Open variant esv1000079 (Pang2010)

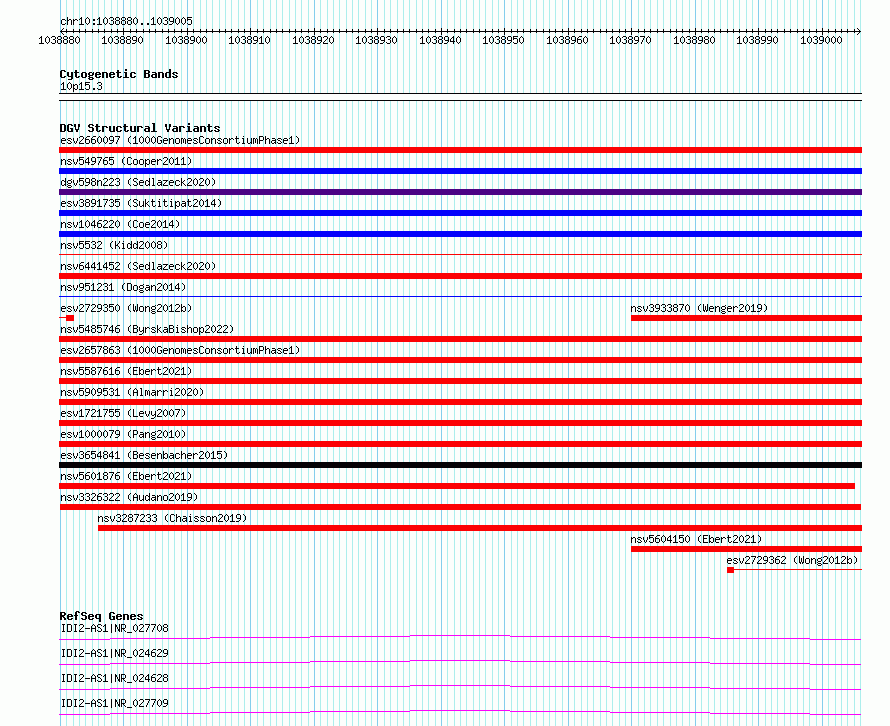(123, 434)
